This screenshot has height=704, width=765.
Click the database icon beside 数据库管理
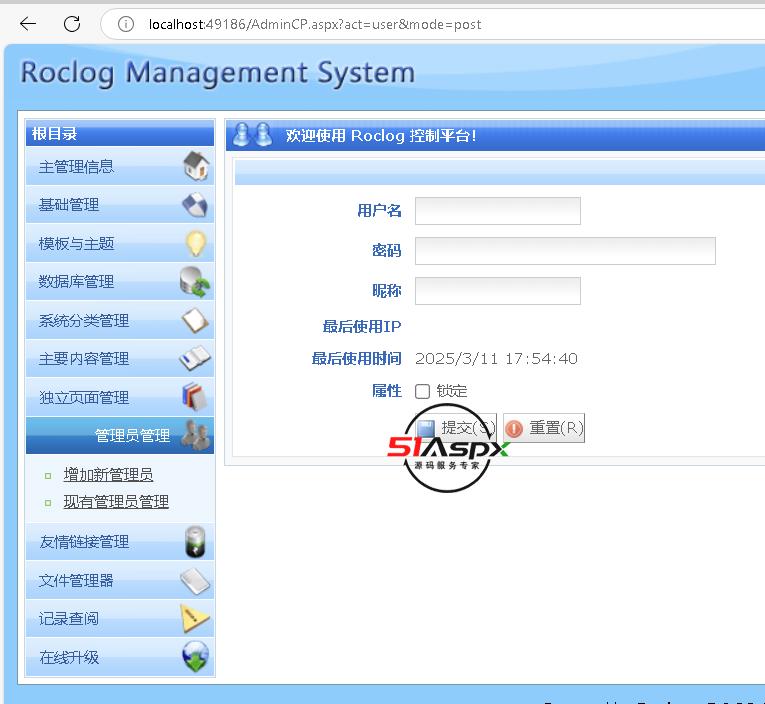(x=195, y=282)
